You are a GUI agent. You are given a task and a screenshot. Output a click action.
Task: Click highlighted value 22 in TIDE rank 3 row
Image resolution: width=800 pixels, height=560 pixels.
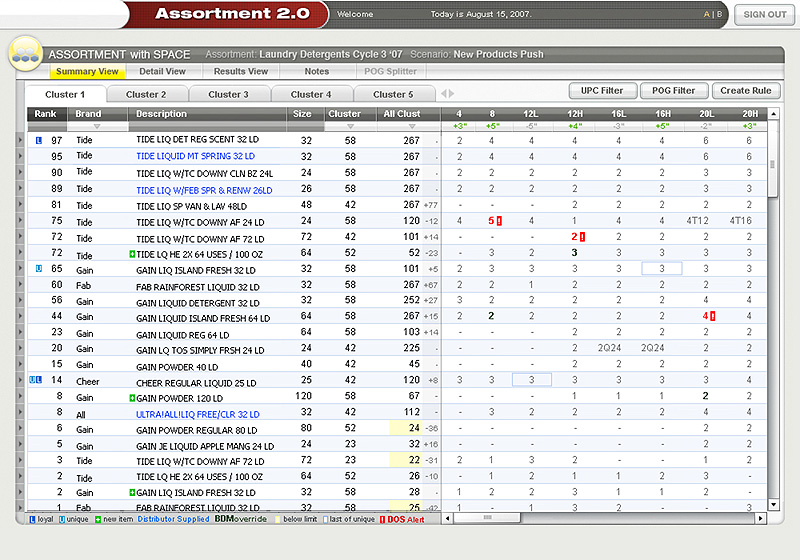(405, 460)
